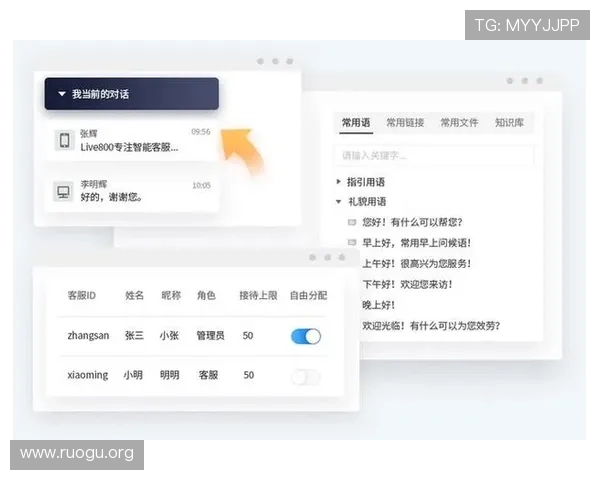Enable 自由分配 toggle for xiaoming
The width and height of the screenshot is (600, 480).
click(306, 377)
